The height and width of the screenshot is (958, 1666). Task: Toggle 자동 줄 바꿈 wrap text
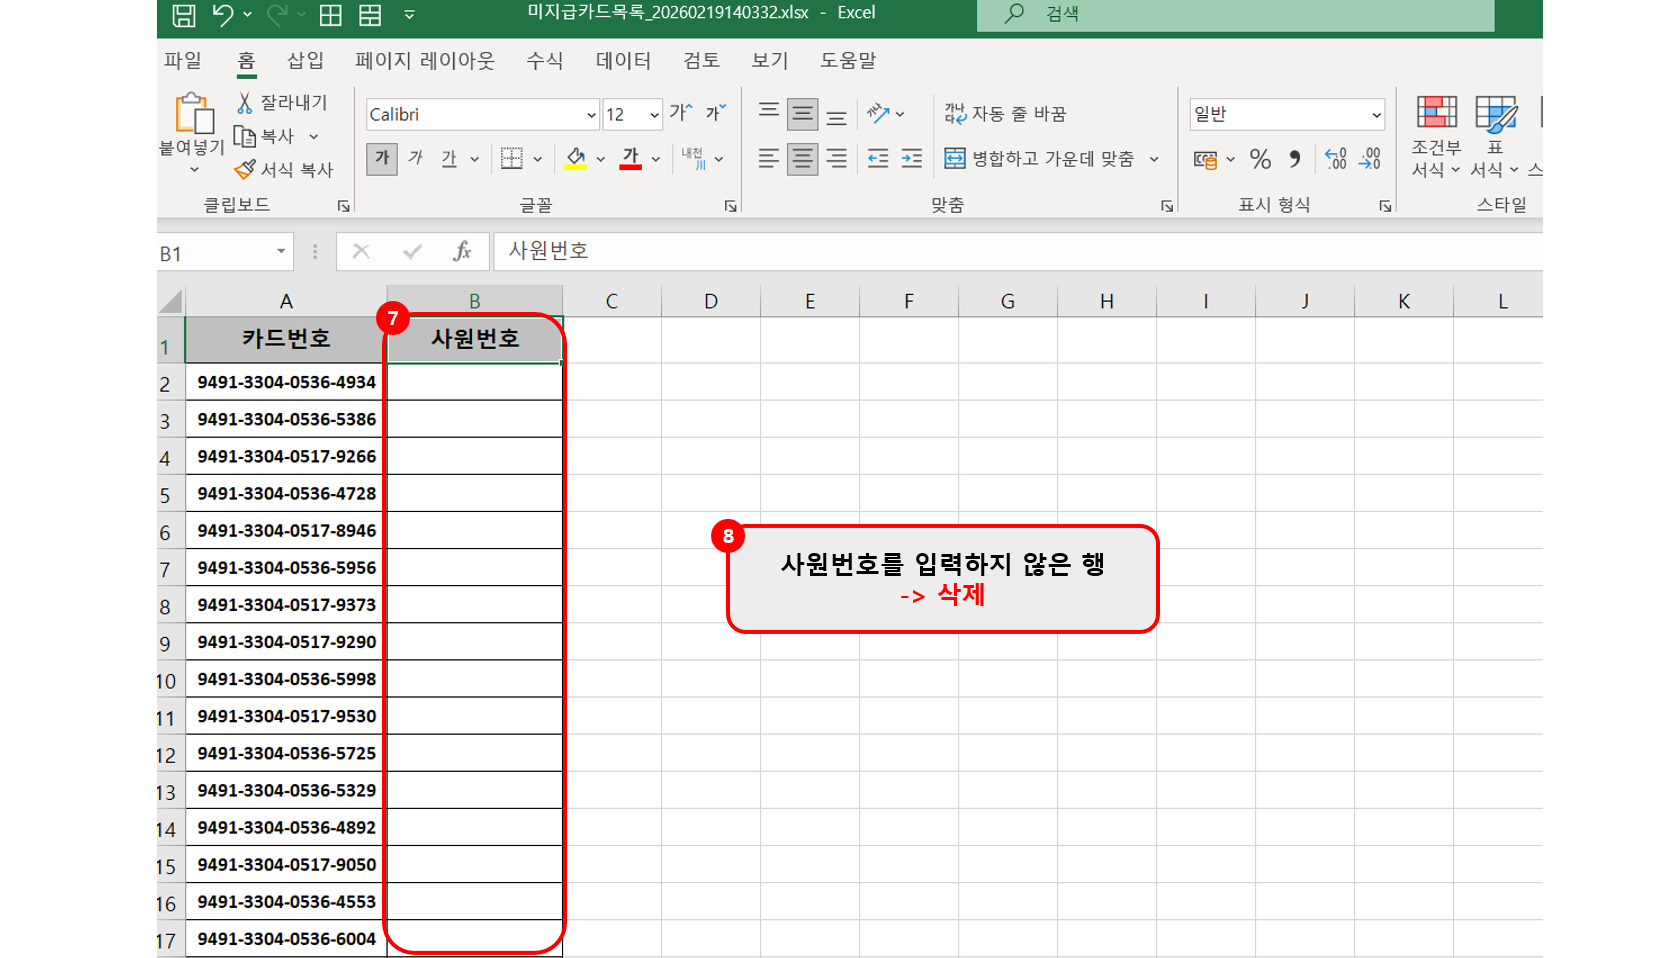[x=1005, y=114]
